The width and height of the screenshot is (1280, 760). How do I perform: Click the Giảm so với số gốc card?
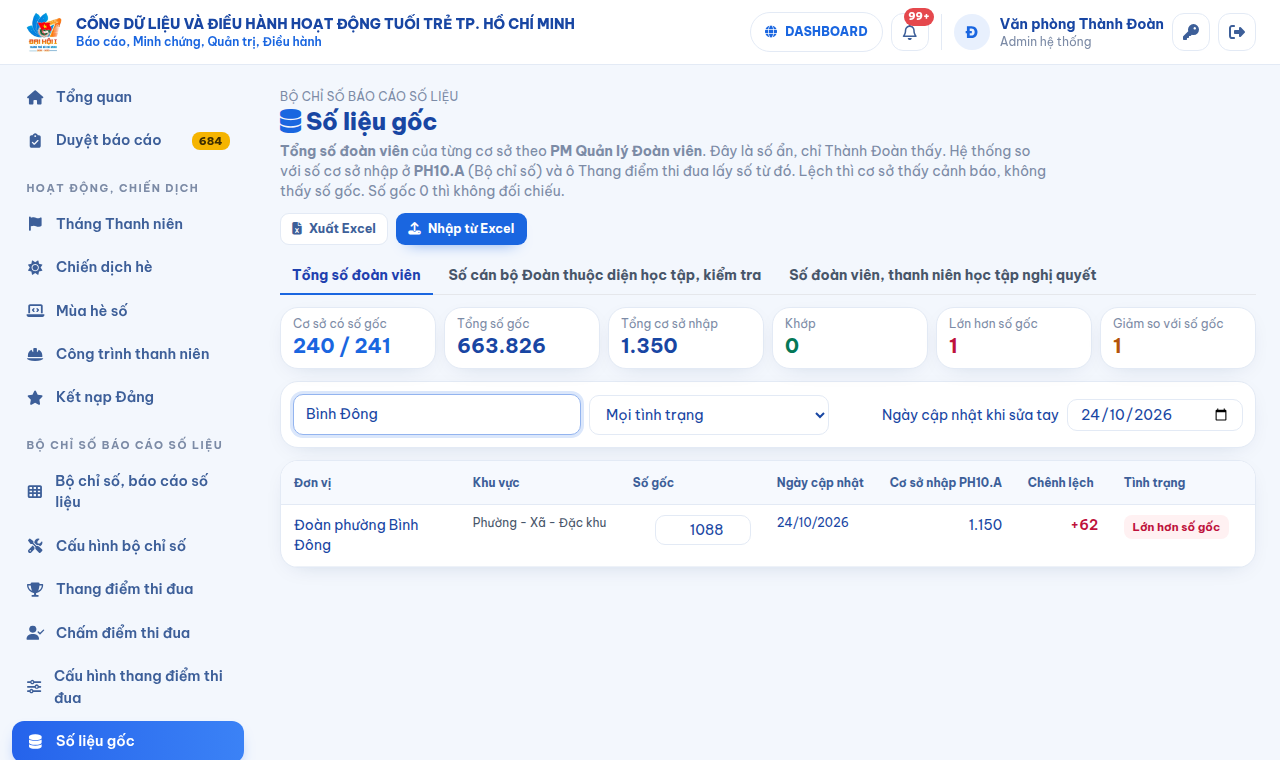(1178, 338)
